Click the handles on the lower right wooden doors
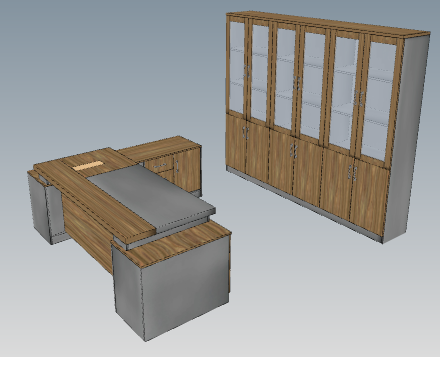The height and width of the screenshot is (367, 440). click(352, 173)
